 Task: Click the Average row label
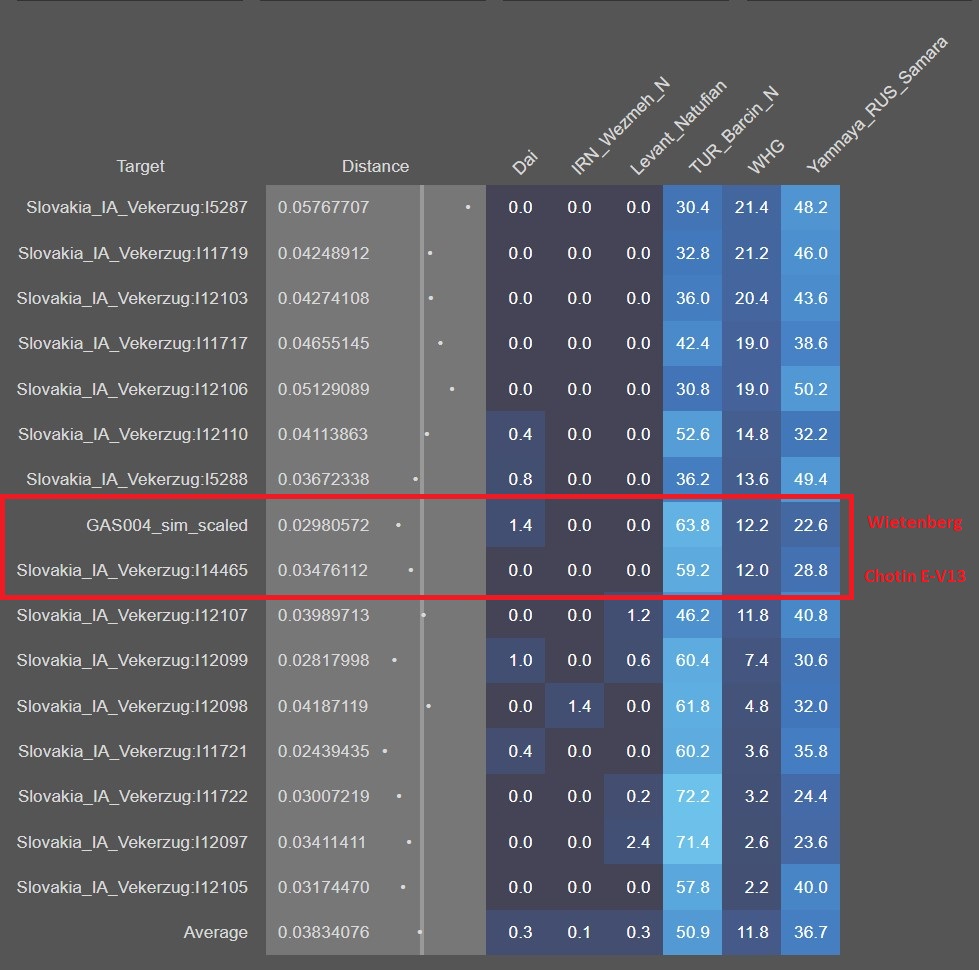[x=215, y=933]
